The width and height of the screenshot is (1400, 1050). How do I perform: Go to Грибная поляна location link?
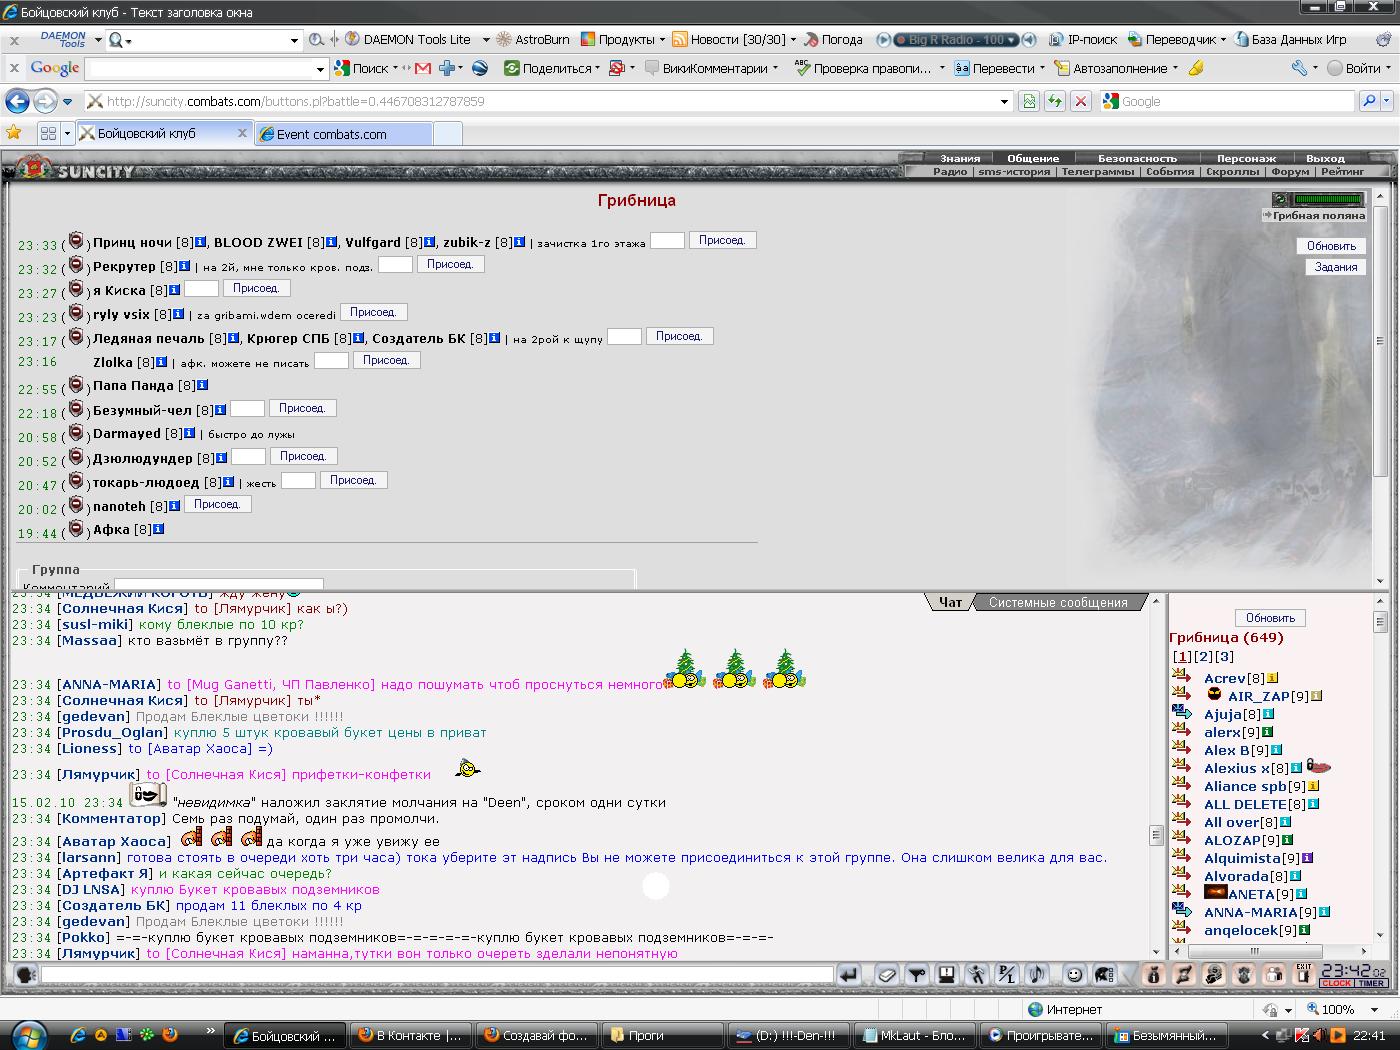[x=1318, y=215]
